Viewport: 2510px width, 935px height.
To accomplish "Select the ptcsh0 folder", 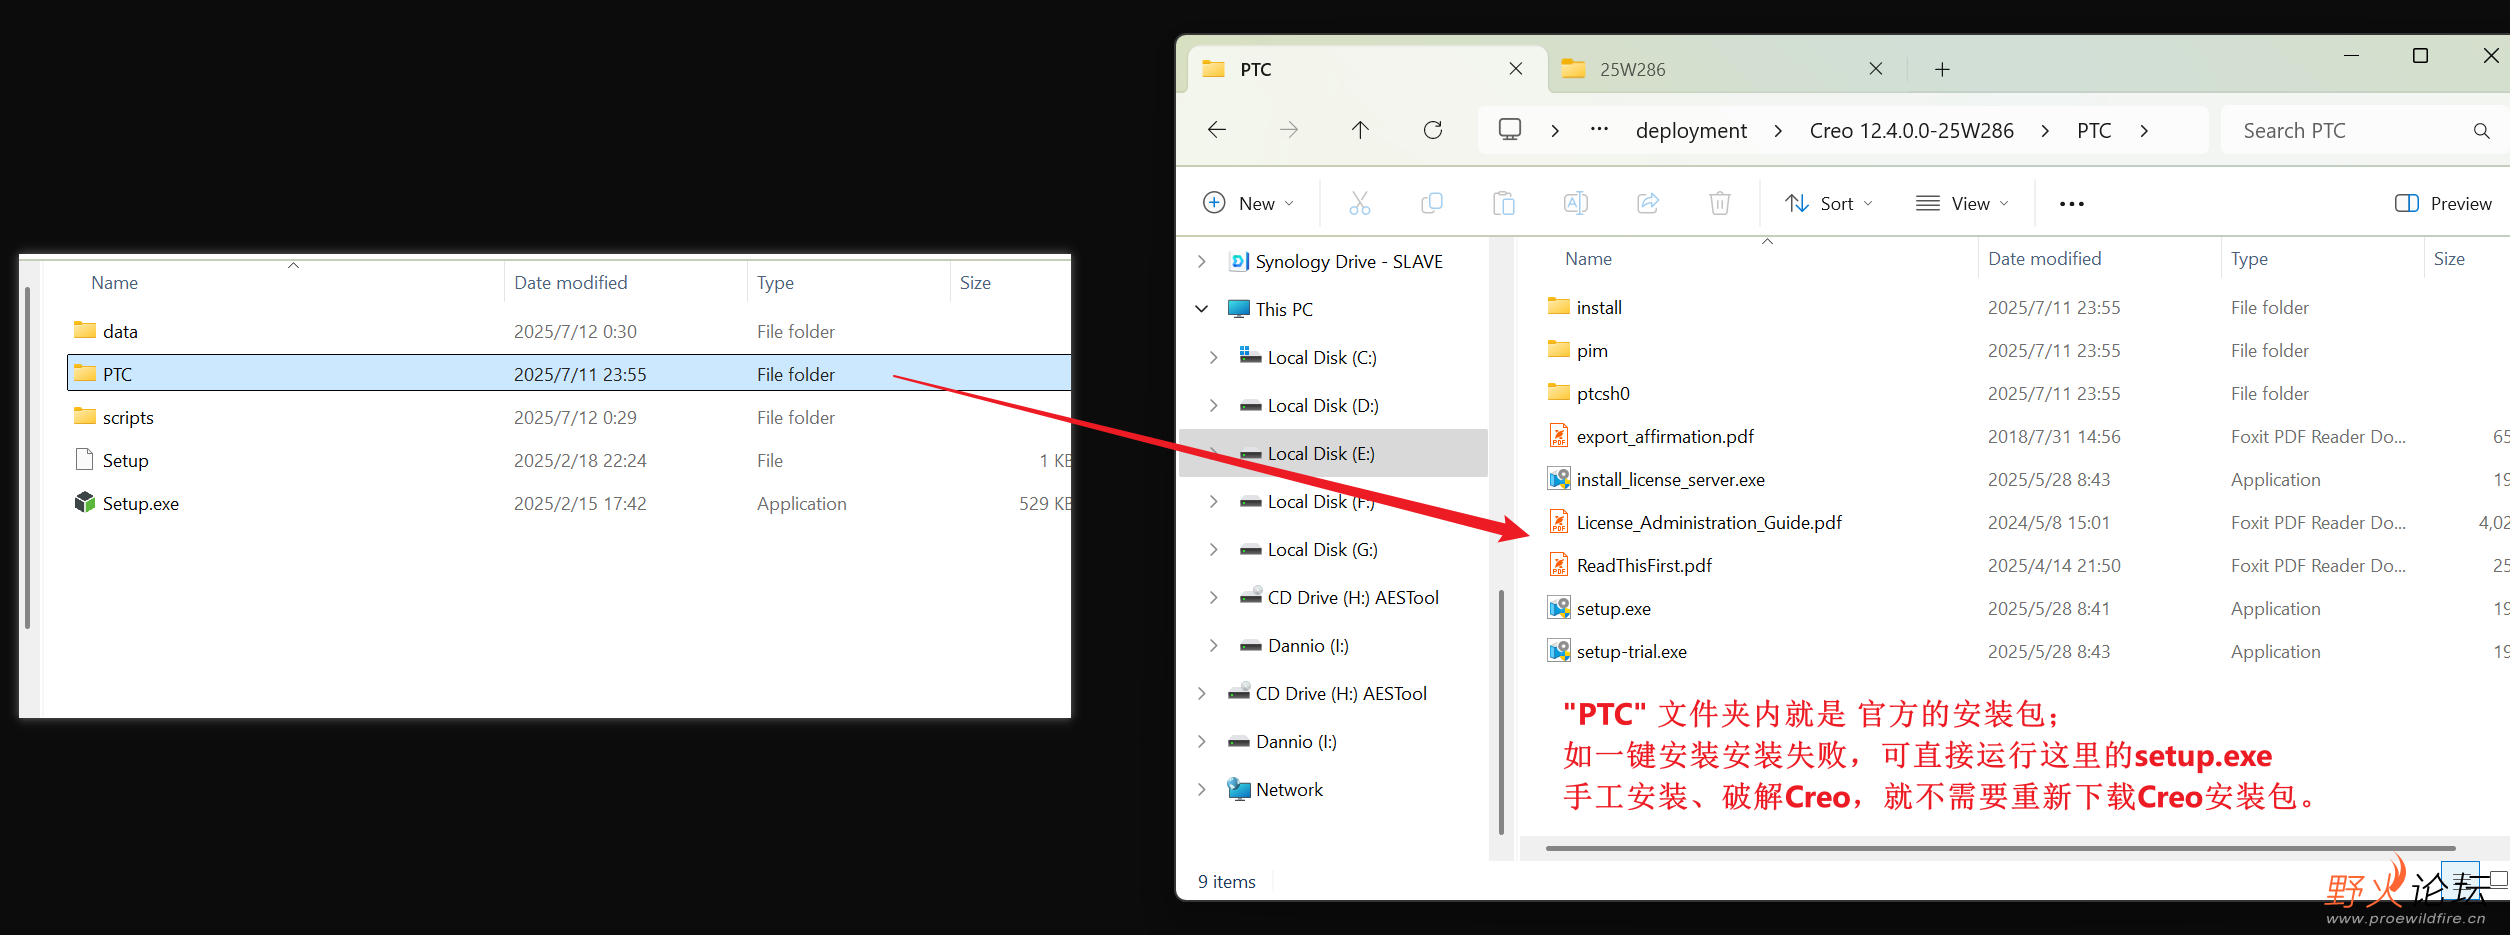I will pyautogui.click(x=1602, y=393).
